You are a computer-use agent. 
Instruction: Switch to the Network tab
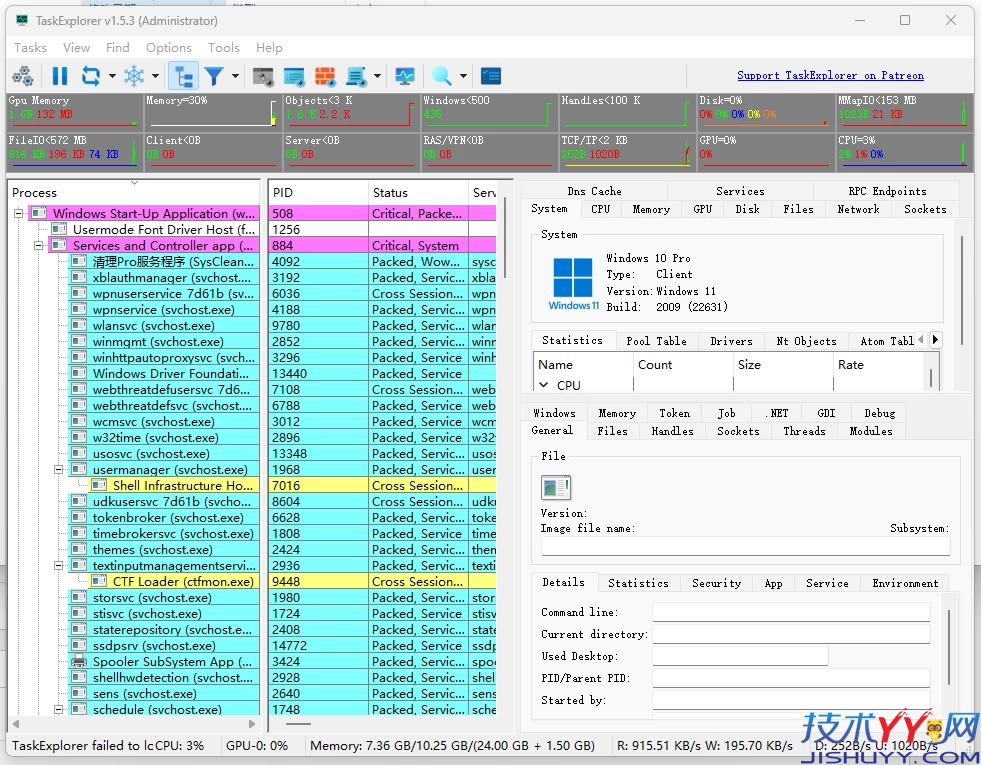pos(858,209)
